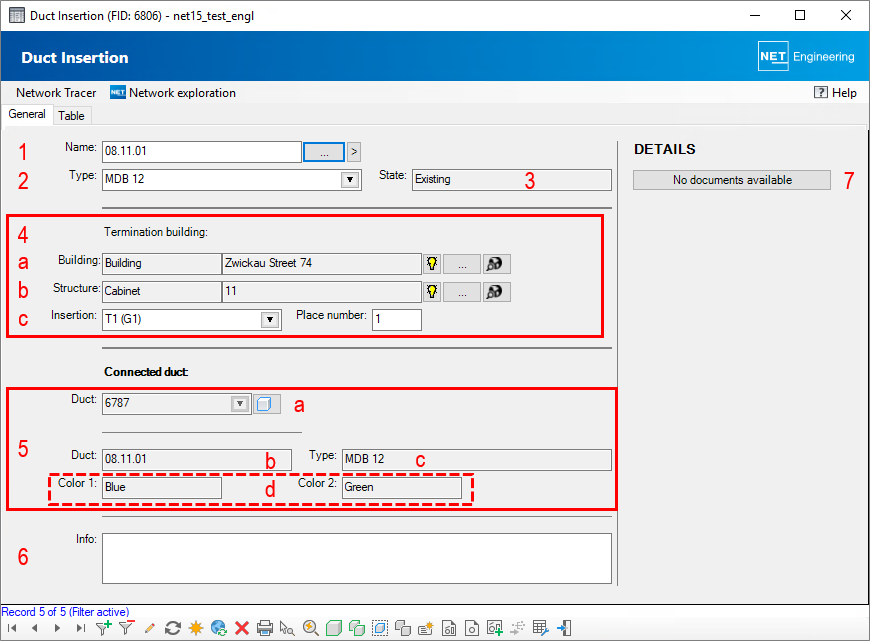Screen dimensions: 870x641
Task: Open the Duct dropdown showing 6787
Action: pyautogui.click(x=240, y=404)
